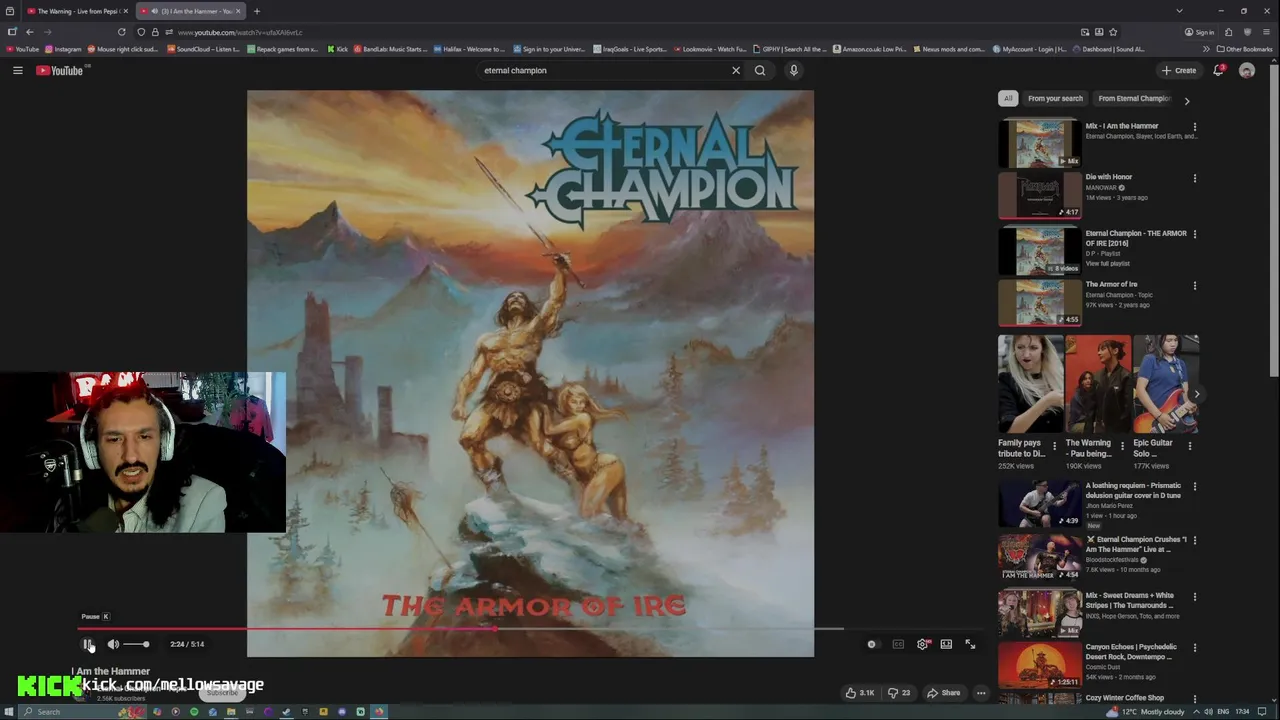The height and width of the screenshot is (720, 1280).
Task: Bookmark this page with star
Action: [x=1113, y=32]
